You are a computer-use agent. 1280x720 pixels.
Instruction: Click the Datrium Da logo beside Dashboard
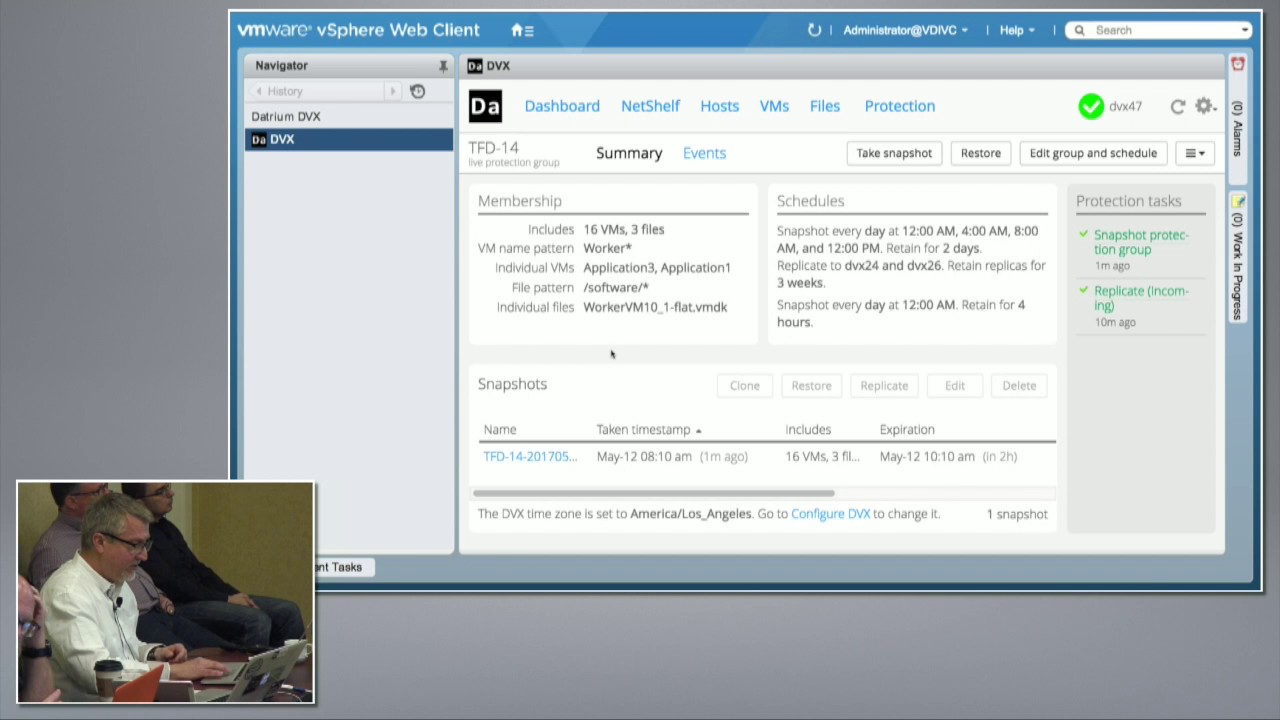(485, 106)
